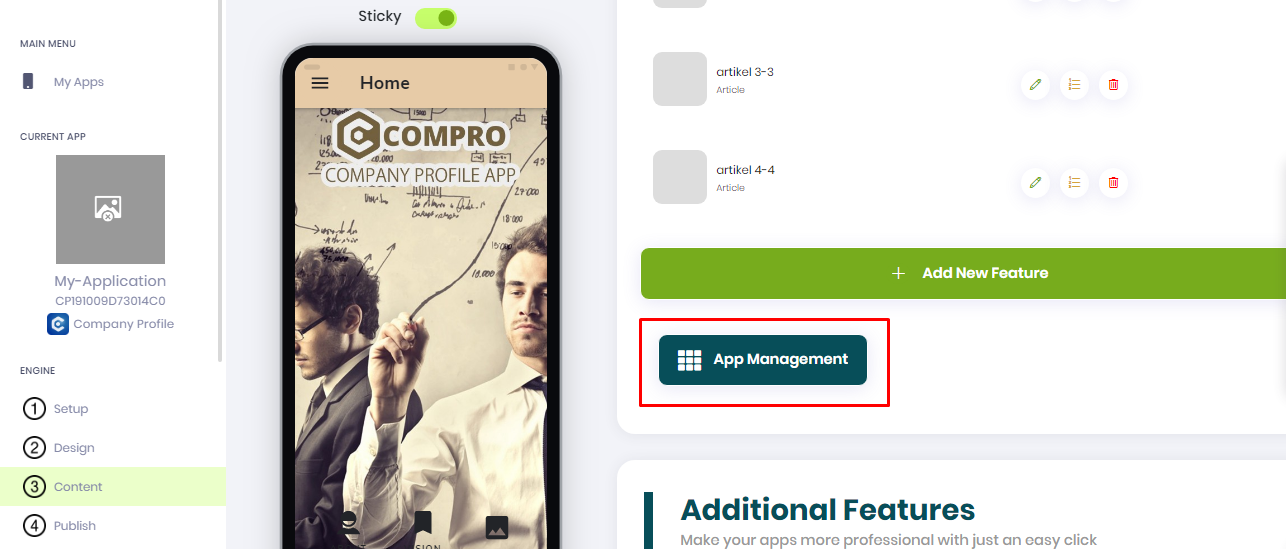Screen dimensions: 1286x549
Task: Tap the bookmark icon in phone preview
Action: pyautogui.click(x=423, y=522)
